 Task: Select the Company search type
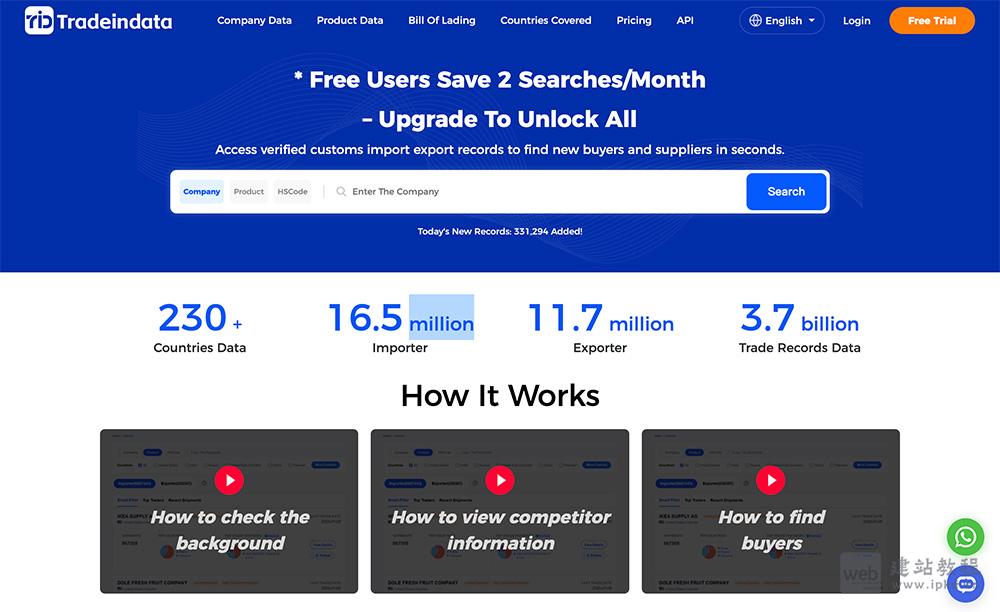click(x=202, y=192)
